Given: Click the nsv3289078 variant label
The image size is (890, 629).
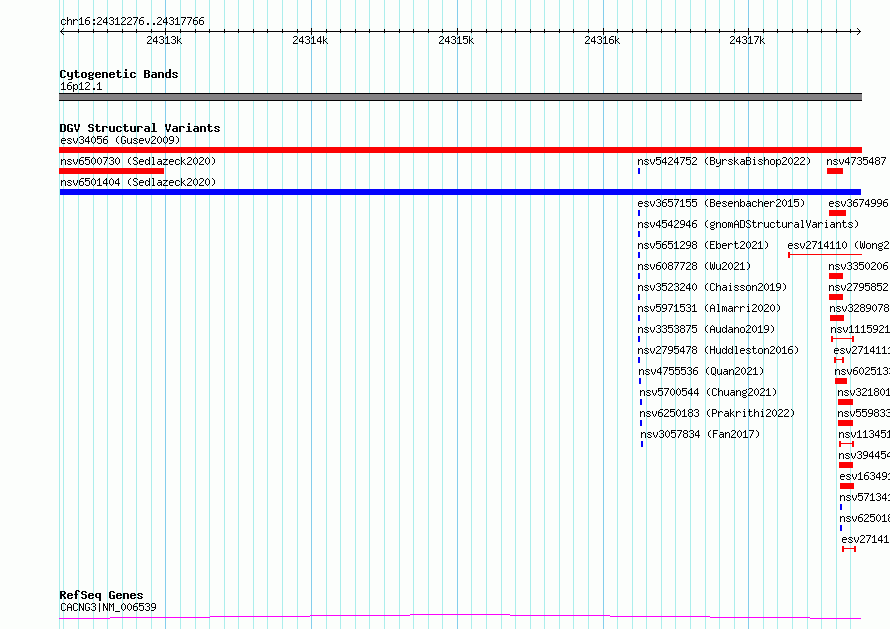Looking at the screenshot, I should (859, 308).
